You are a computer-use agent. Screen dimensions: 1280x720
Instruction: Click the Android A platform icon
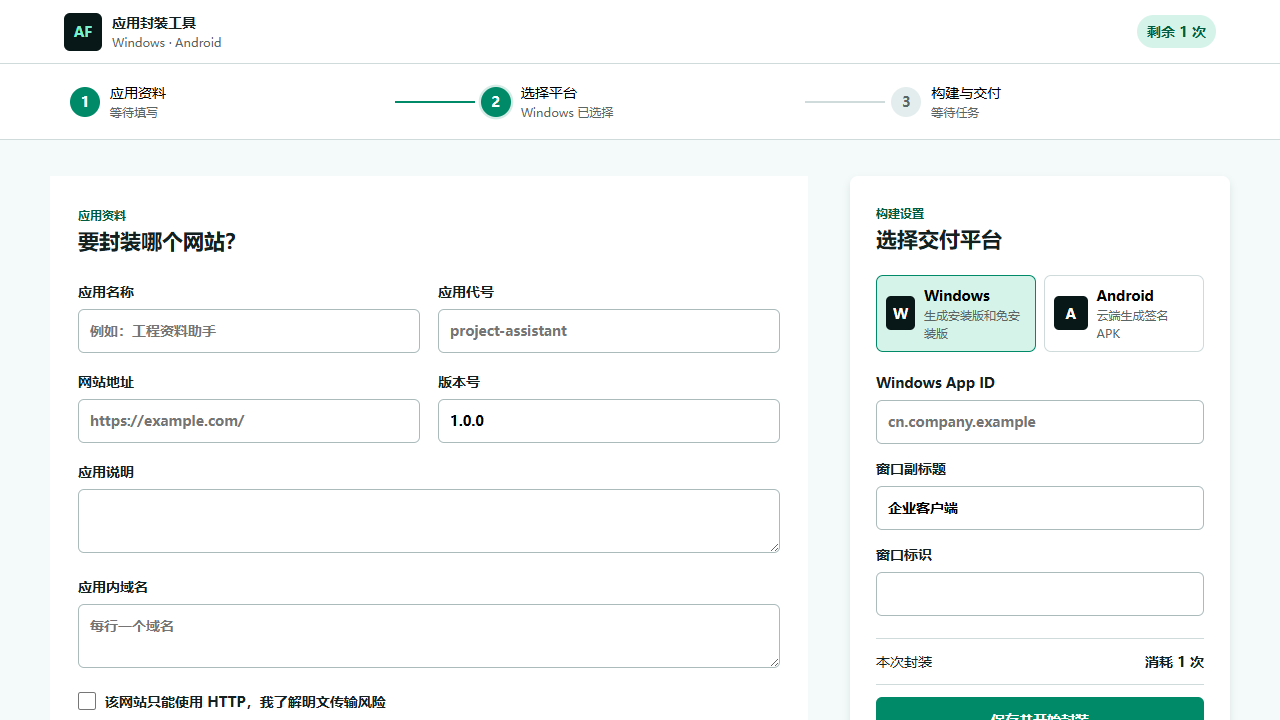pos(1070,313)
